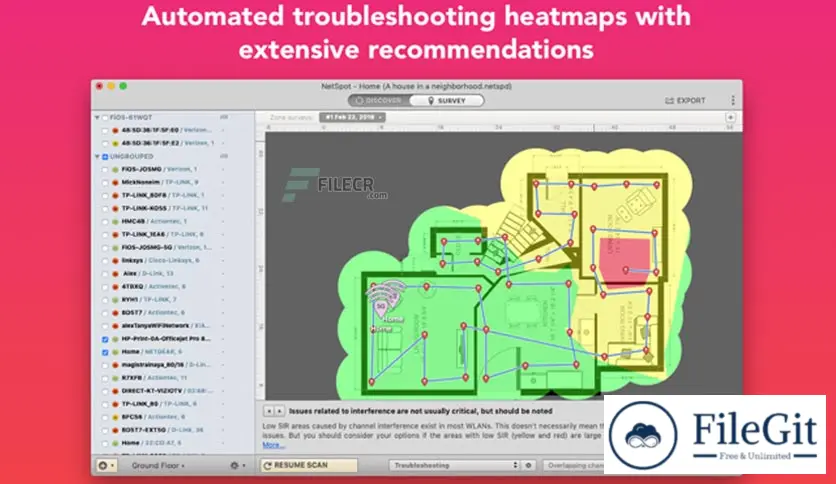Add a new zone survey with plus icon
Image resolution: width=836 pixels, height=484 pixels.
tap(730, 117)
